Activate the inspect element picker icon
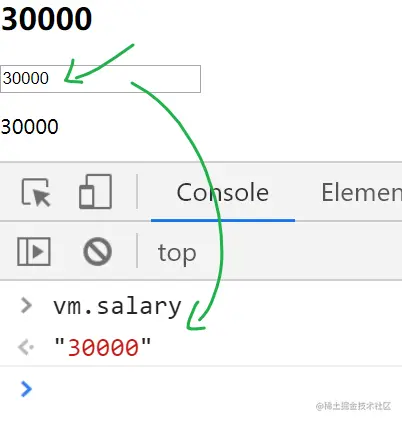This screenshot has height=422, width=402. tap(36, 192)
